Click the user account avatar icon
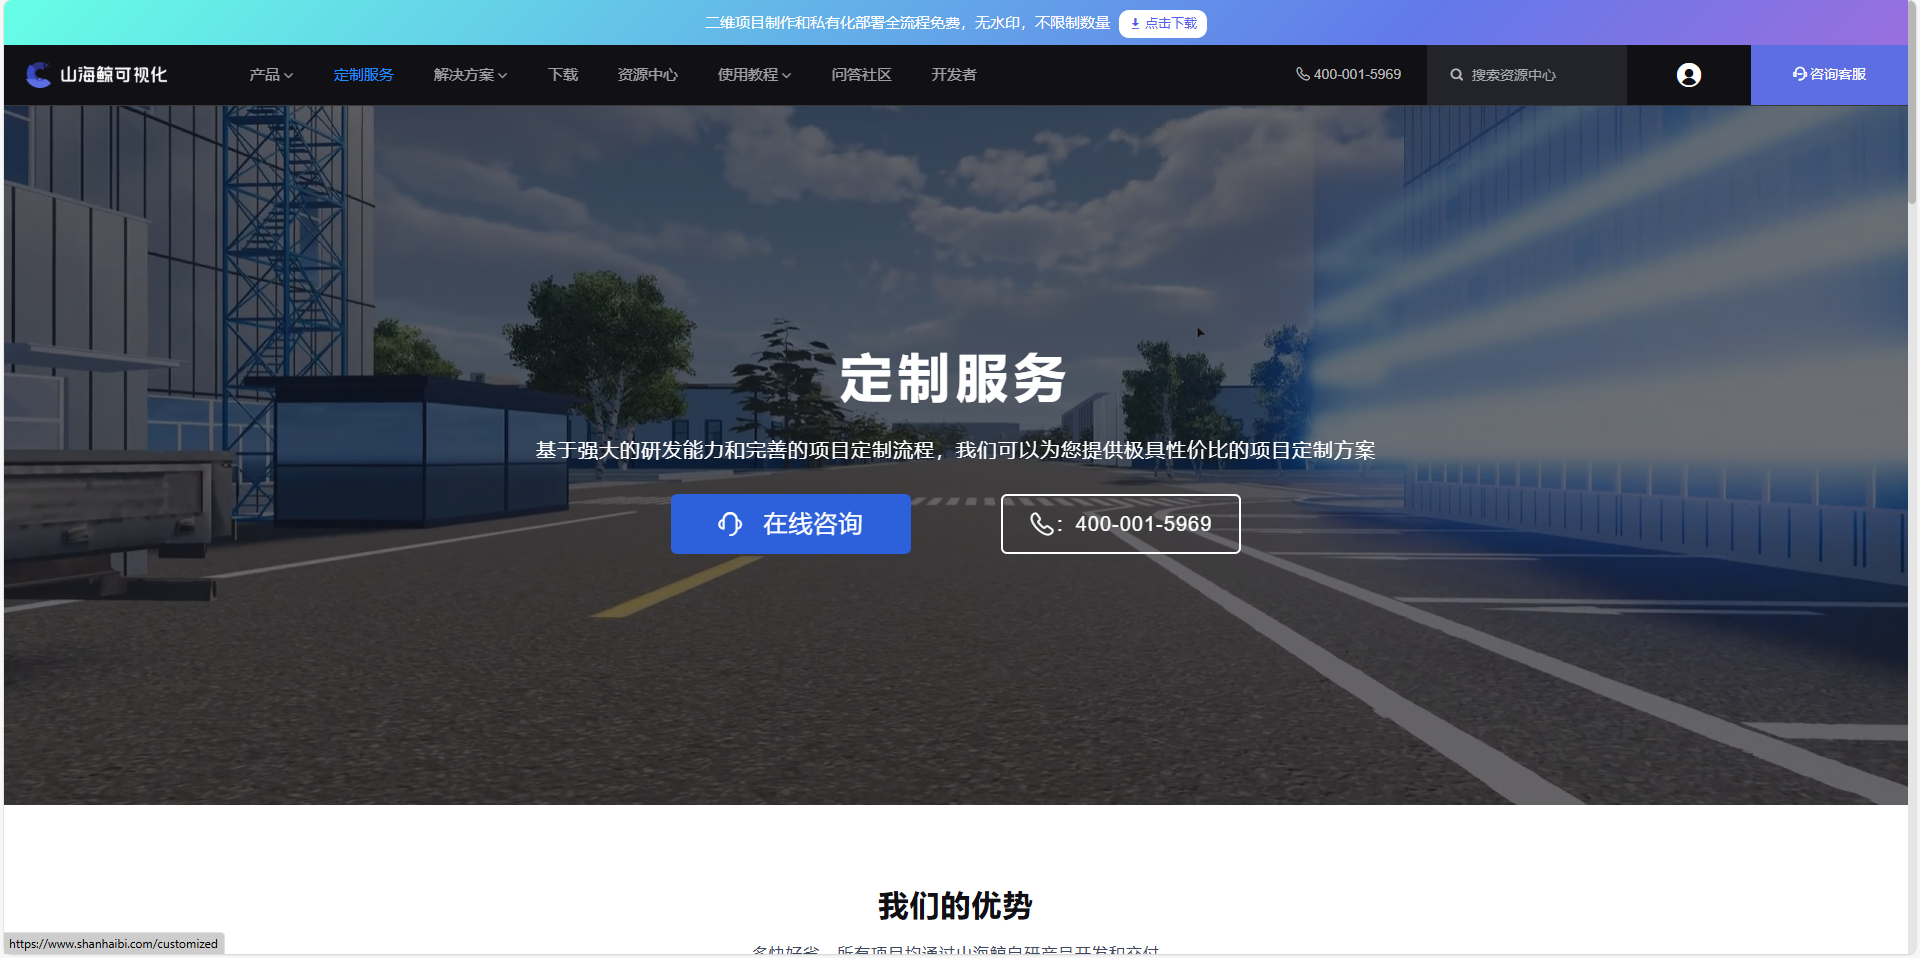Viewport: 1920px width, 958px height. coord(1688,75)
